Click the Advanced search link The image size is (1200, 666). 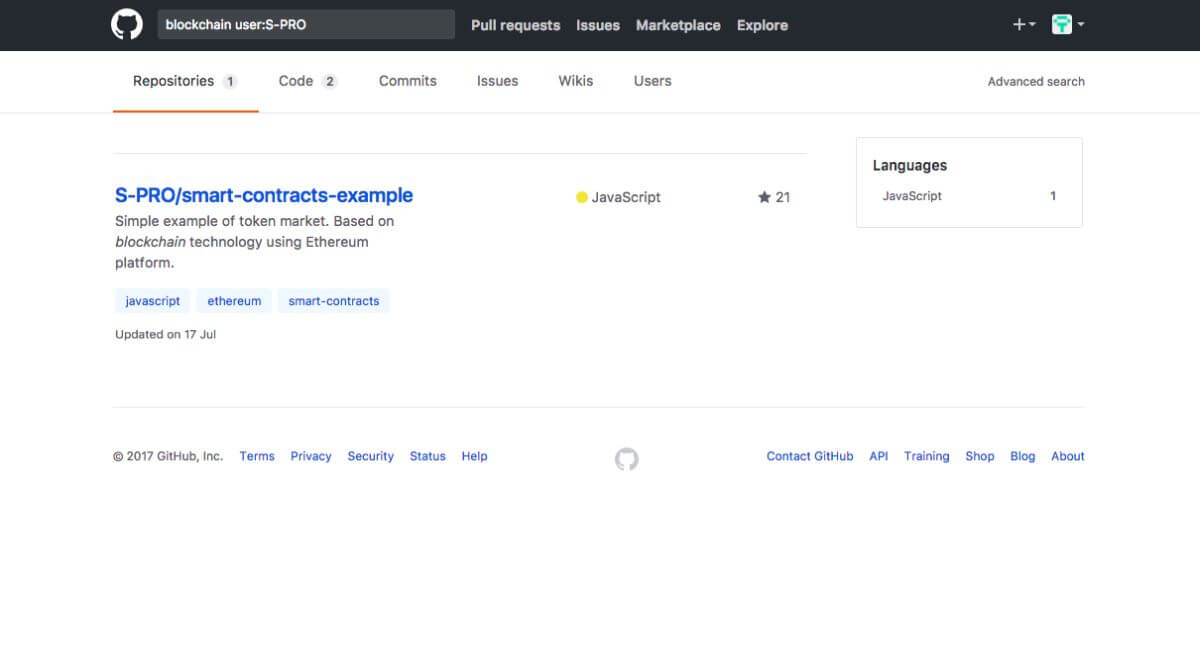click(x=1035, y=82)
